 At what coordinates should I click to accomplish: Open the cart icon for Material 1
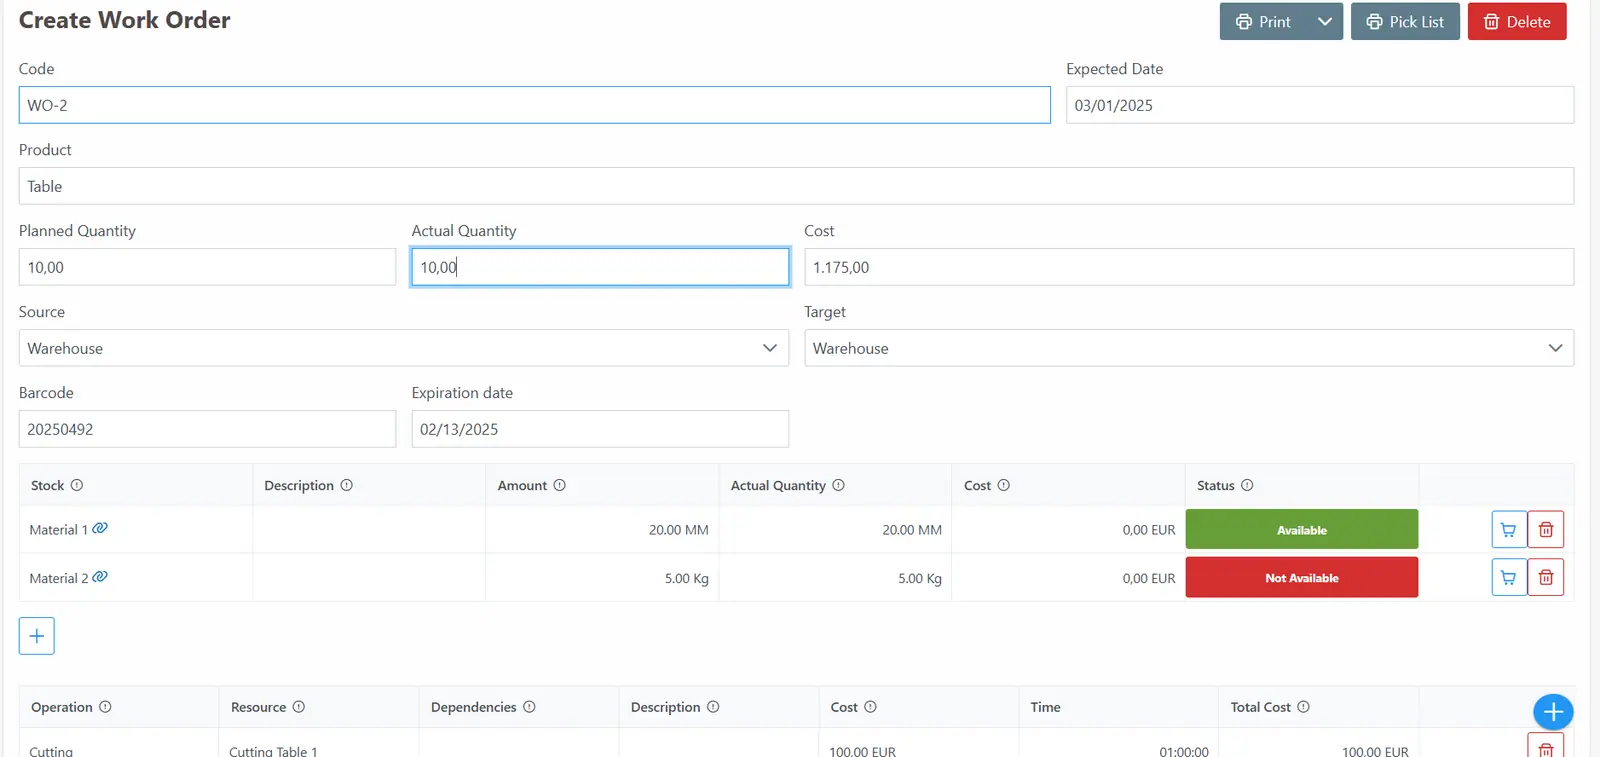1508,530
